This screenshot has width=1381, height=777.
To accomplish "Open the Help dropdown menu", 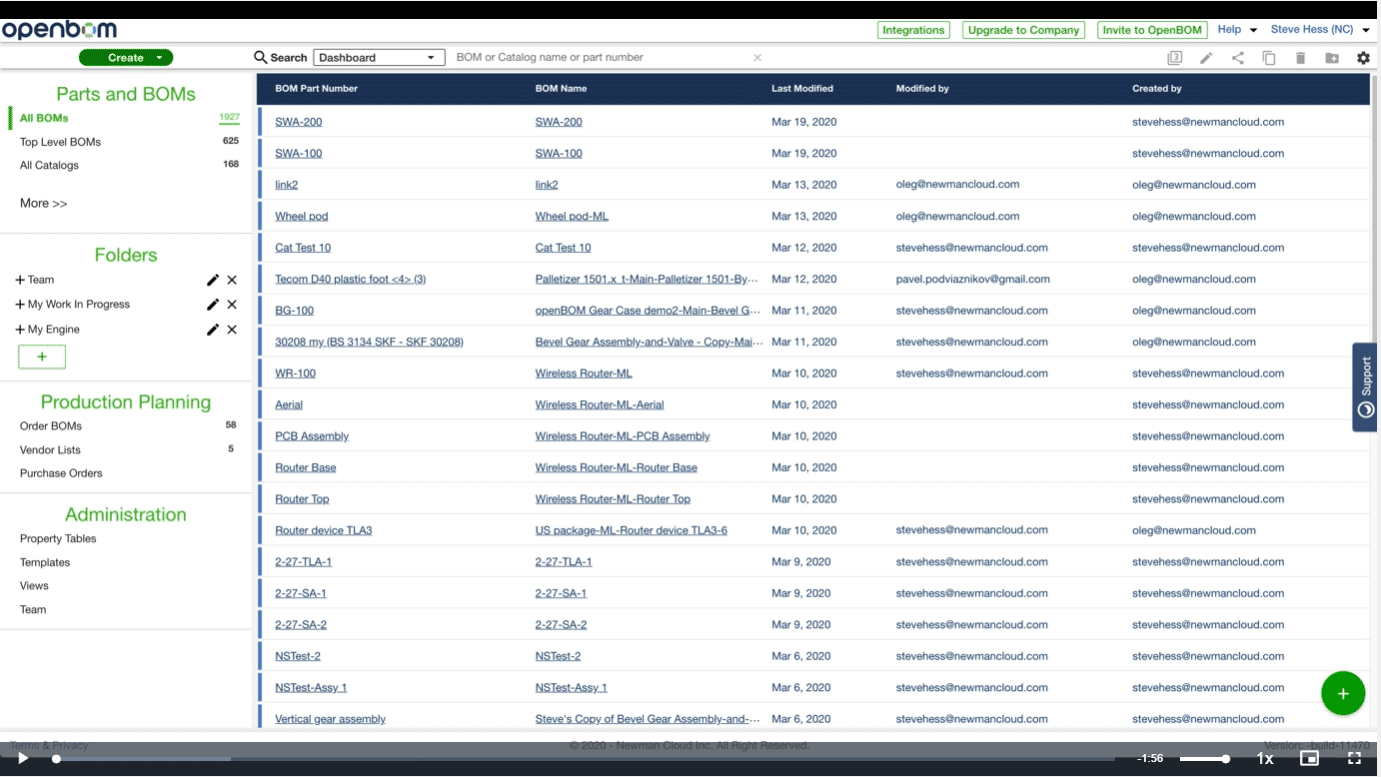I will [1237, 30].
